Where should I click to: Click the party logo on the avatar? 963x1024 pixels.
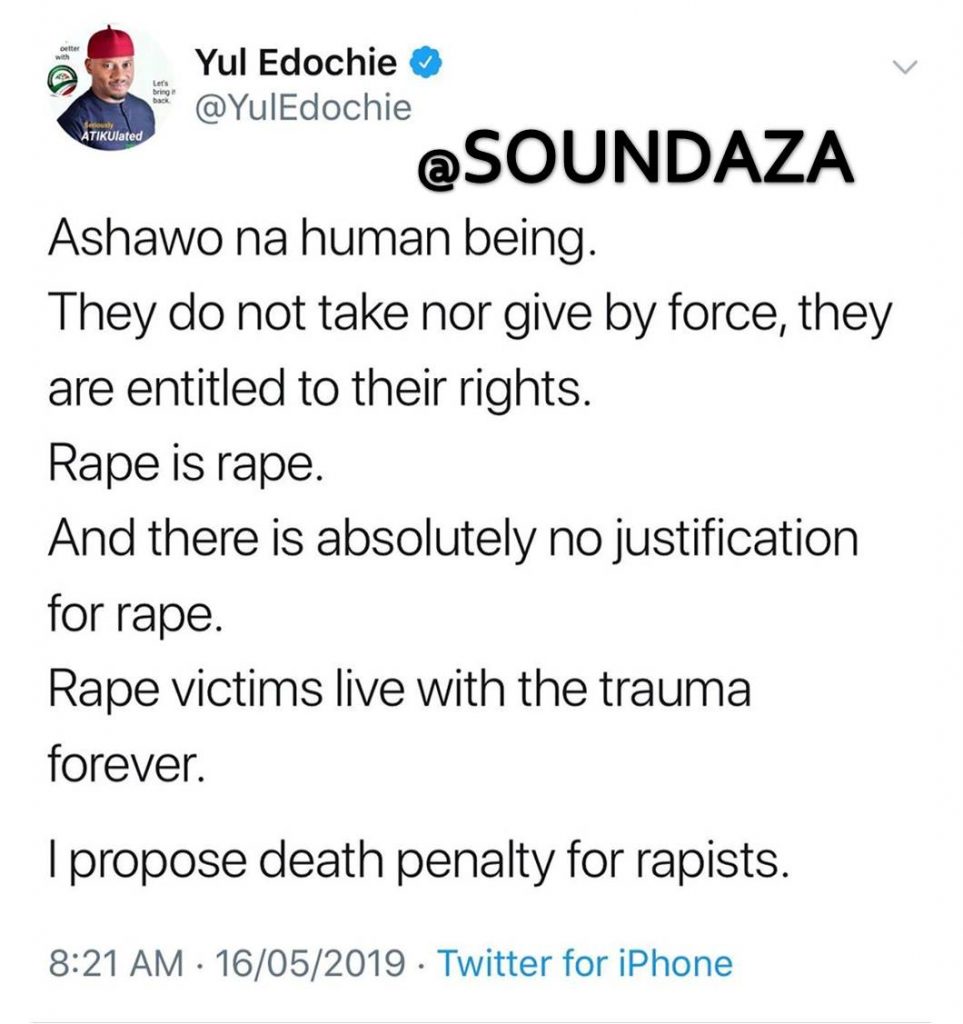click(x=64, y=84)
